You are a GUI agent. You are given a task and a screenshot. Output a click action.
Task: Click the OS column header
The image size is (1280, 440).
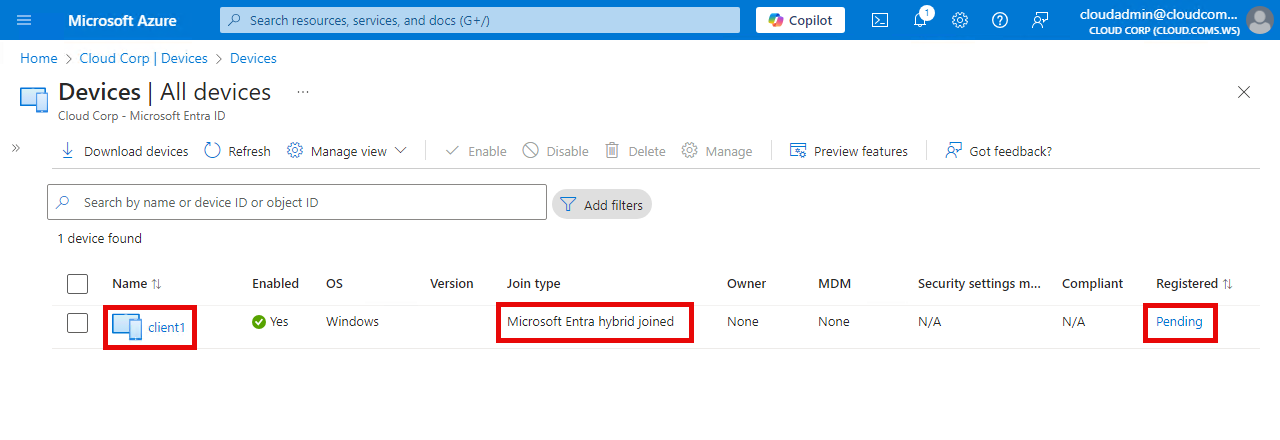pos(334,284)
